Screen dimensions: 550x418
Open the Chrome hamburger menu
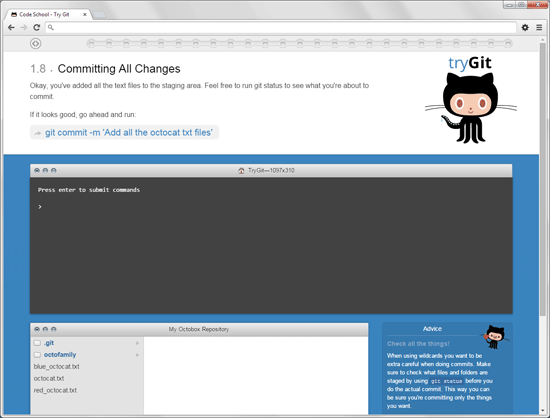coord(539,27)
